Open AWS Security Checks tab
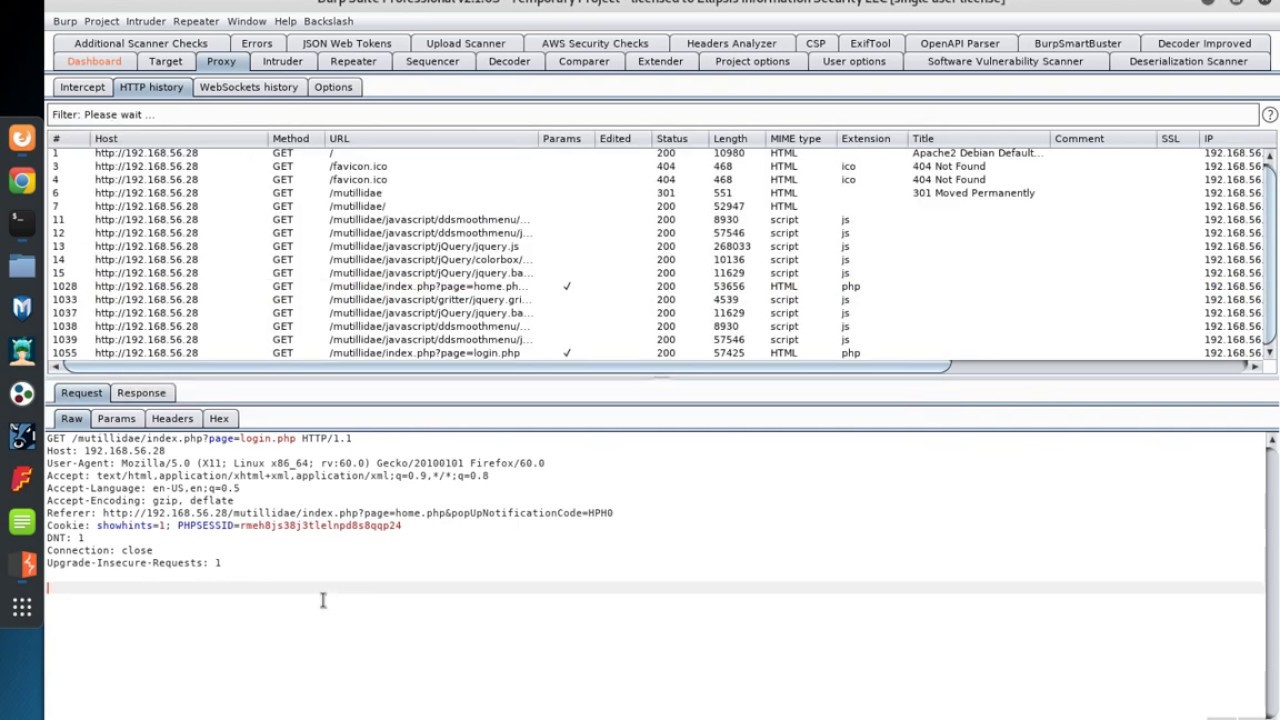Viewport: 1280px width, 720px height. (x=595, y=44)
